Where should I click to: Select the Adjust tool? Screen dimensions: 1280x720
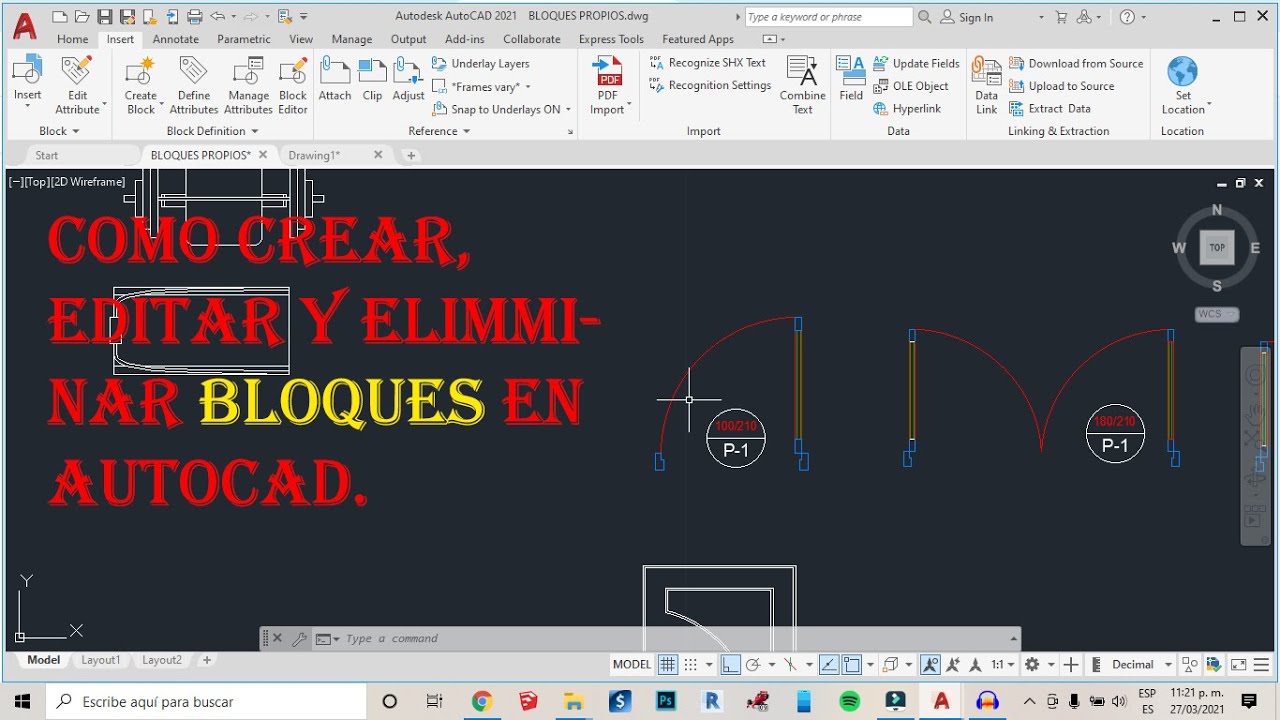[408, 80]
